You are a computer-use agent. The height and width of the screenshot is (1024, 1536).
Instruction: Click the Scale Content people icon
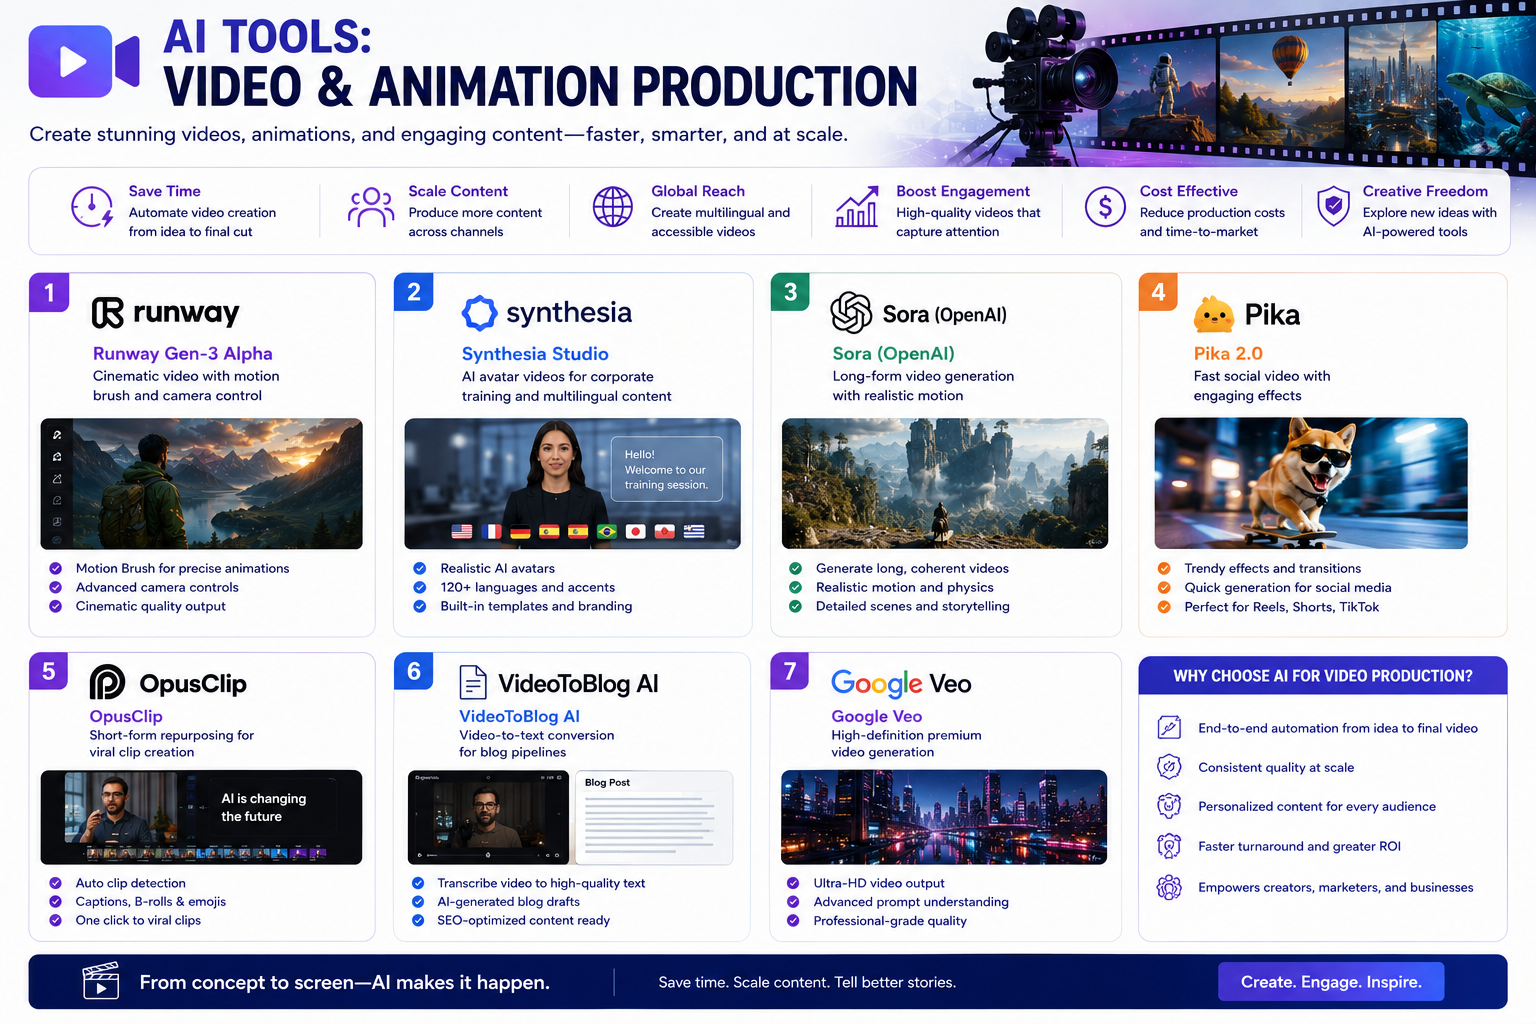(x=371, y=207)
